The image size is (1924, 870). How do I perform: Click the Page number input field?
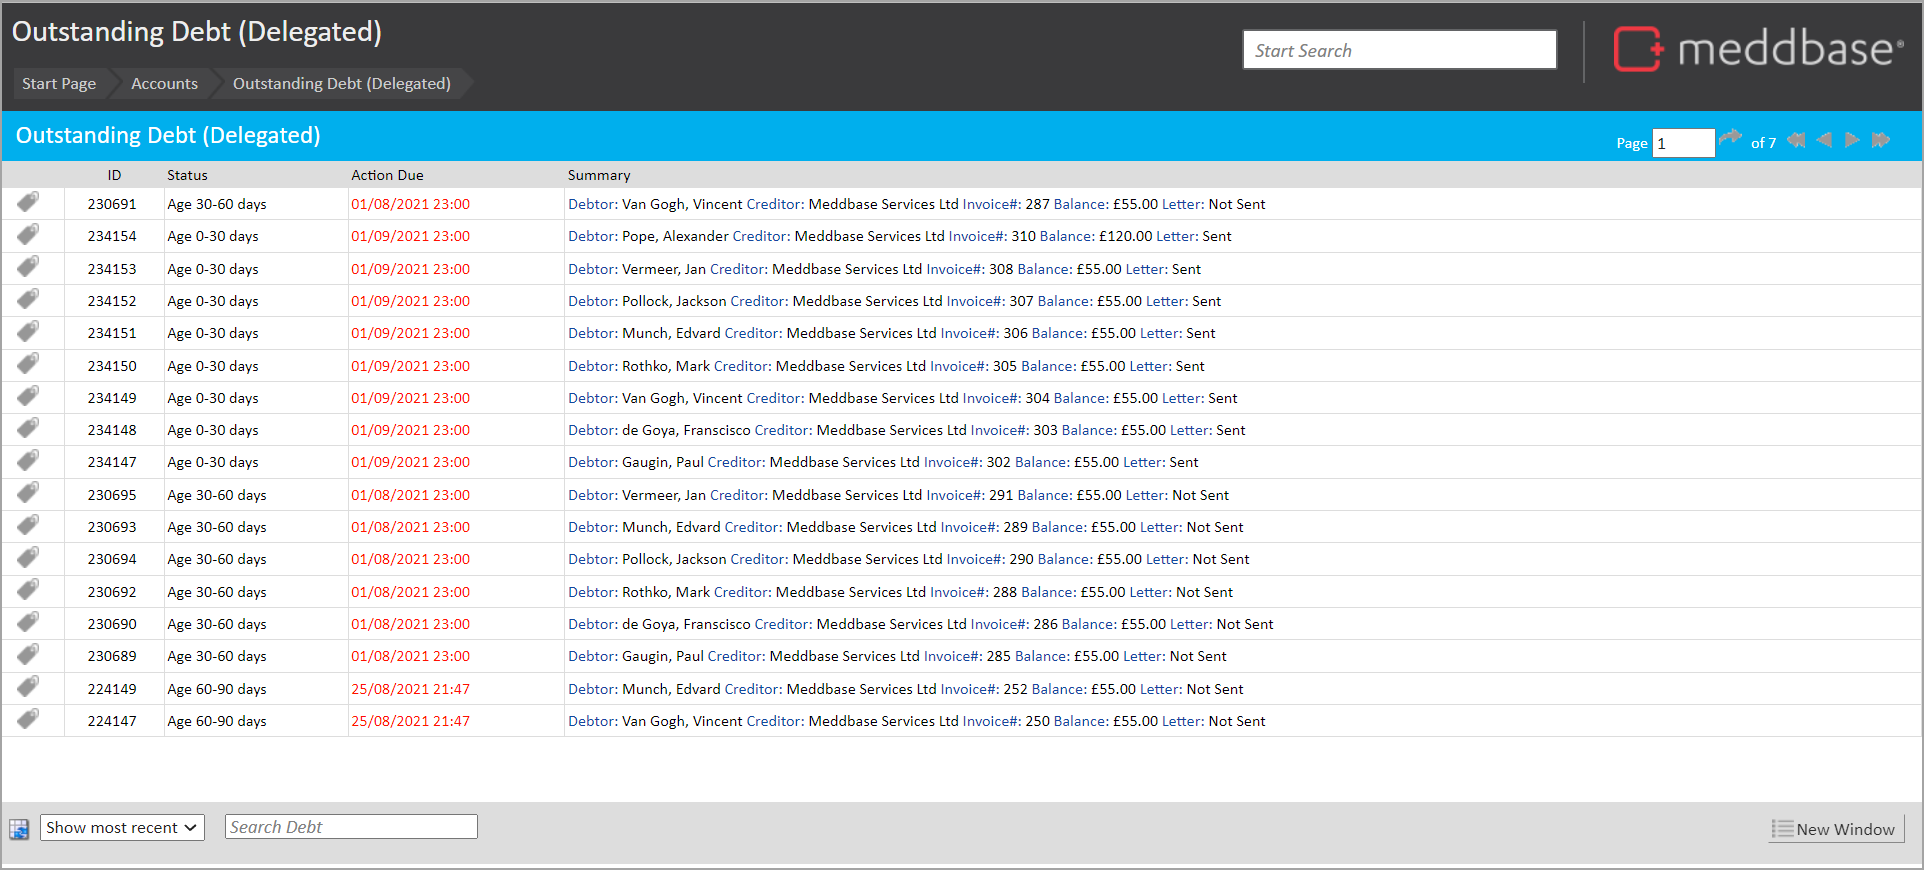click(x=1683, y=143)
